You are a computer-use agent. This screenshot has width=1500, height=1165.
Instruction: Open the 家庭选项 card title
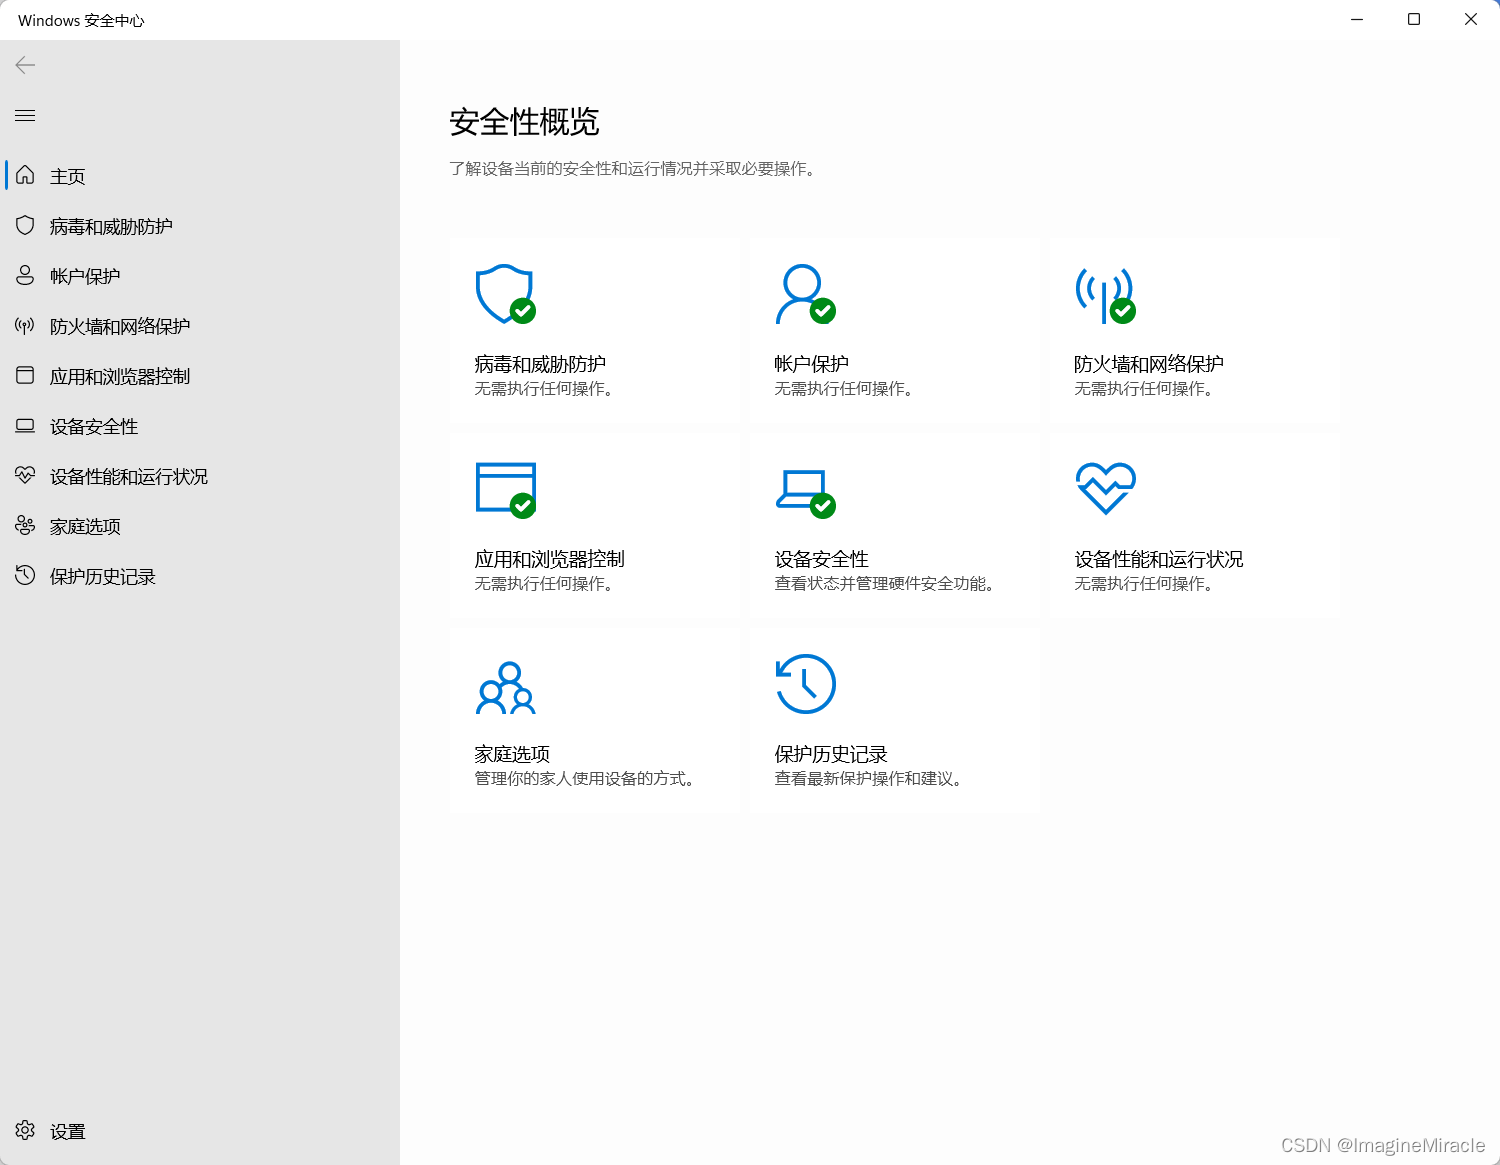512,754
